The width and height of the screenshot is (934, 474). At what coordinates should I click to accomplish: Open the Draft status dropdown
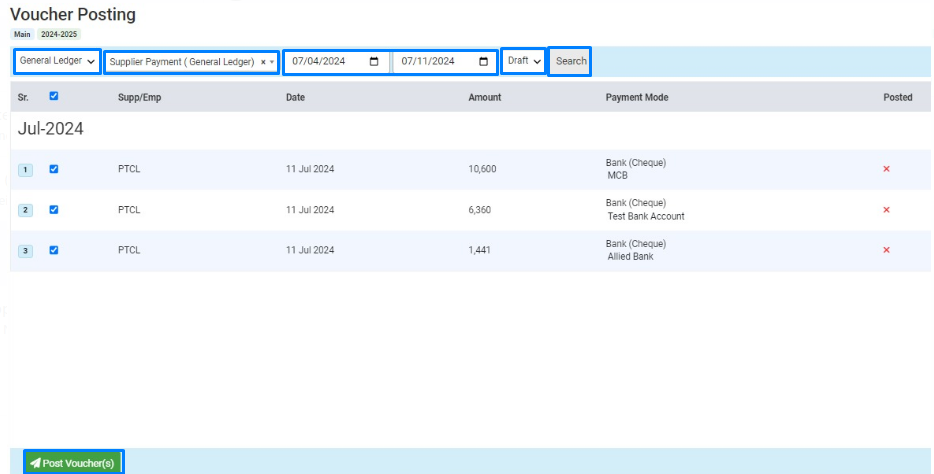coord(524,61)
